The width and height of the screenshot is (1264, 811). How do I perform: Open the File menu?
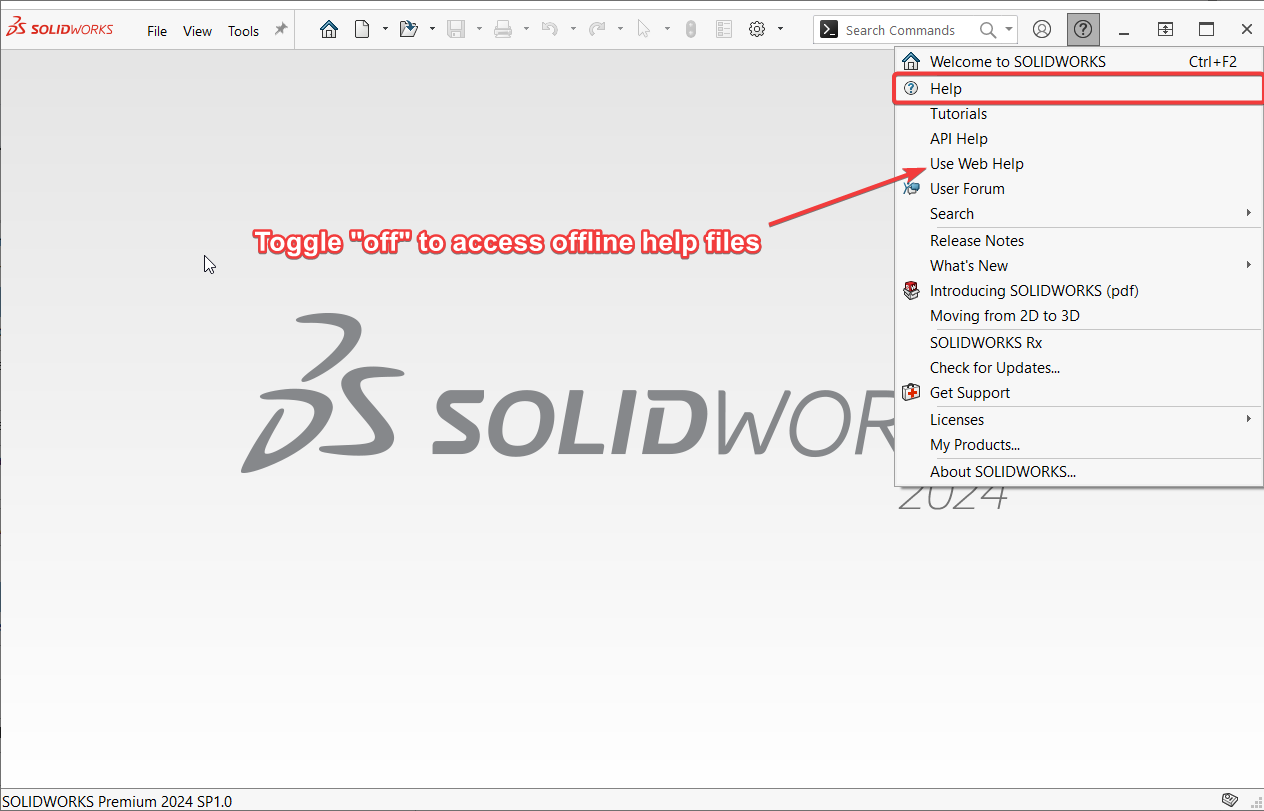click(x=157, y=31)
